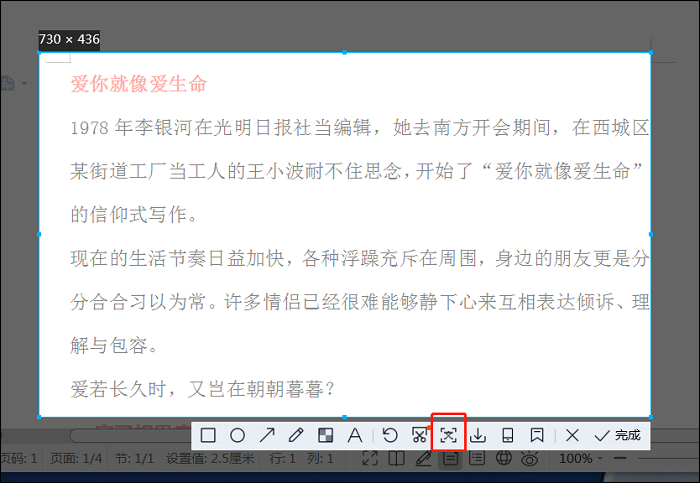Click the 节: 1/1 status entry
The height and width of the screenshot is (483, 700).
click(134, 458)
